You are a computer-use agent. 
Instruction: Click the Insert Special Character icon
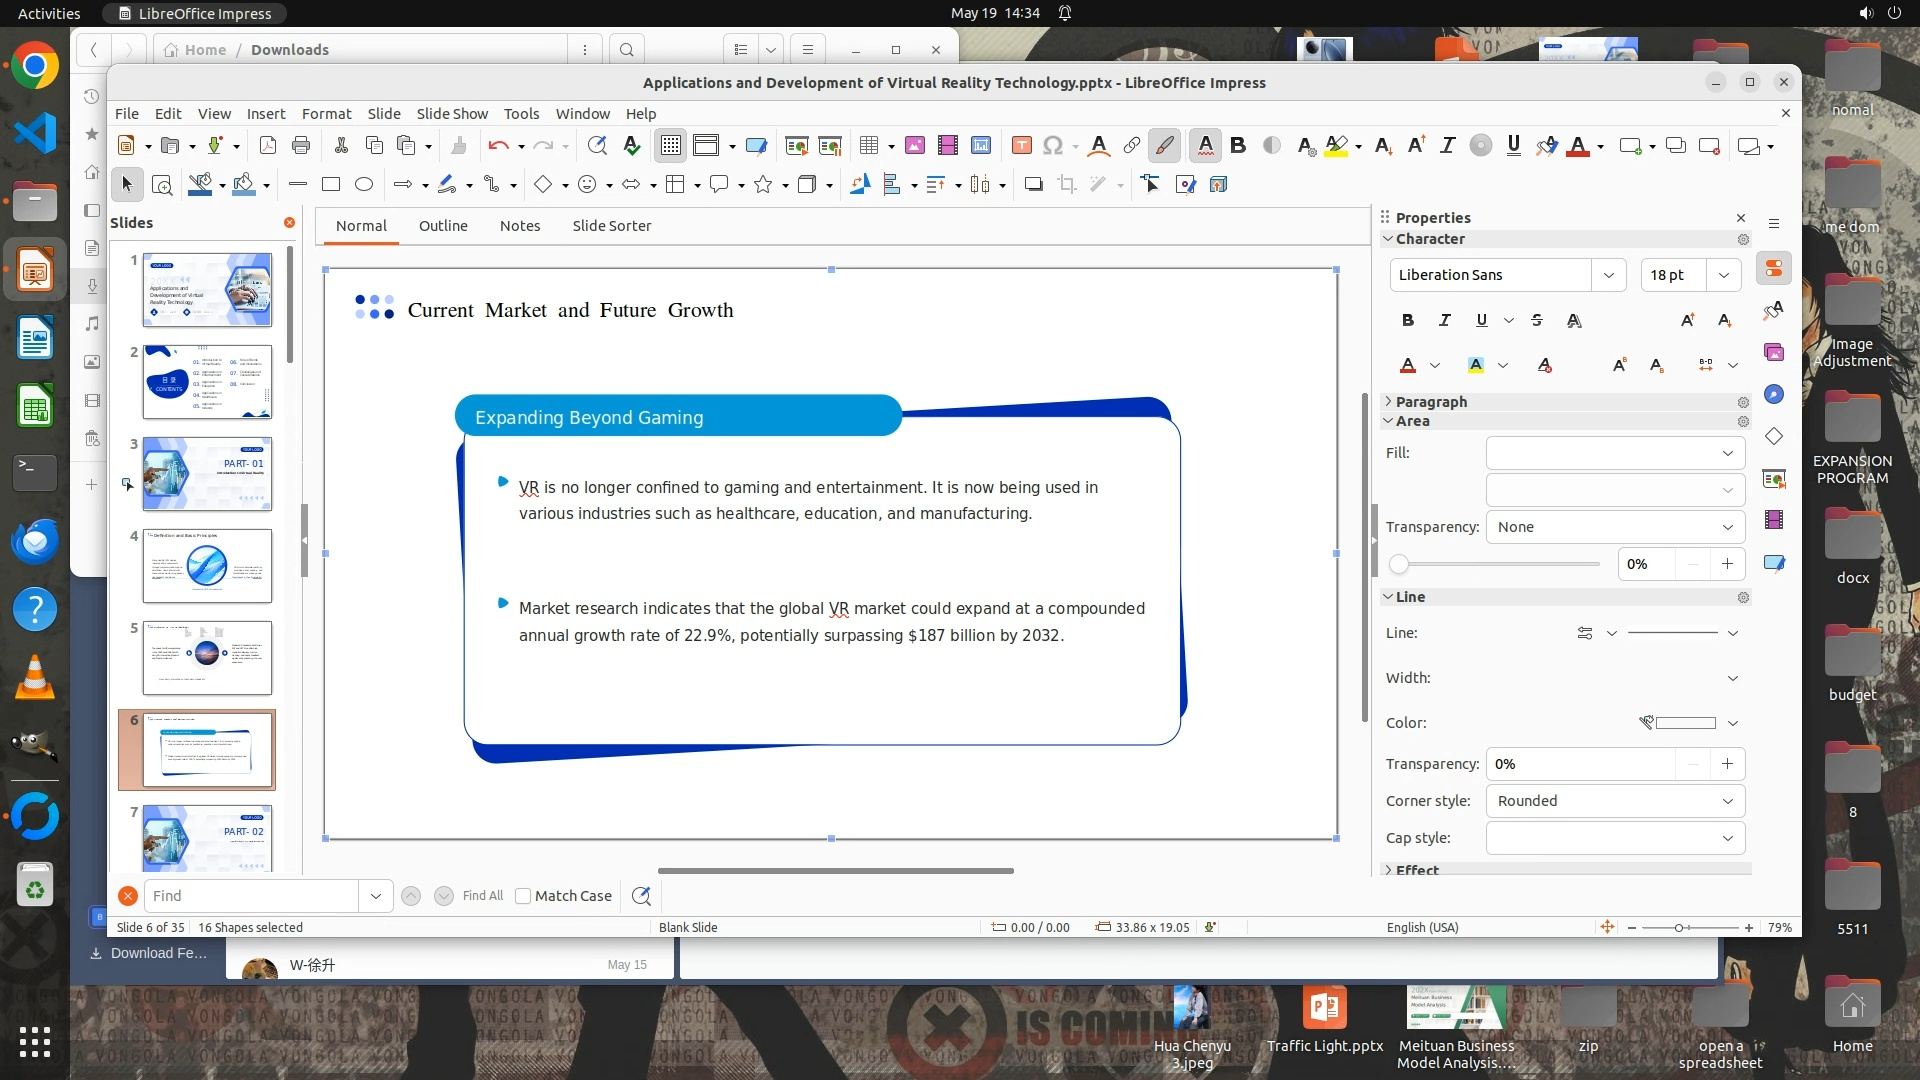click(x=1052, y=146)
